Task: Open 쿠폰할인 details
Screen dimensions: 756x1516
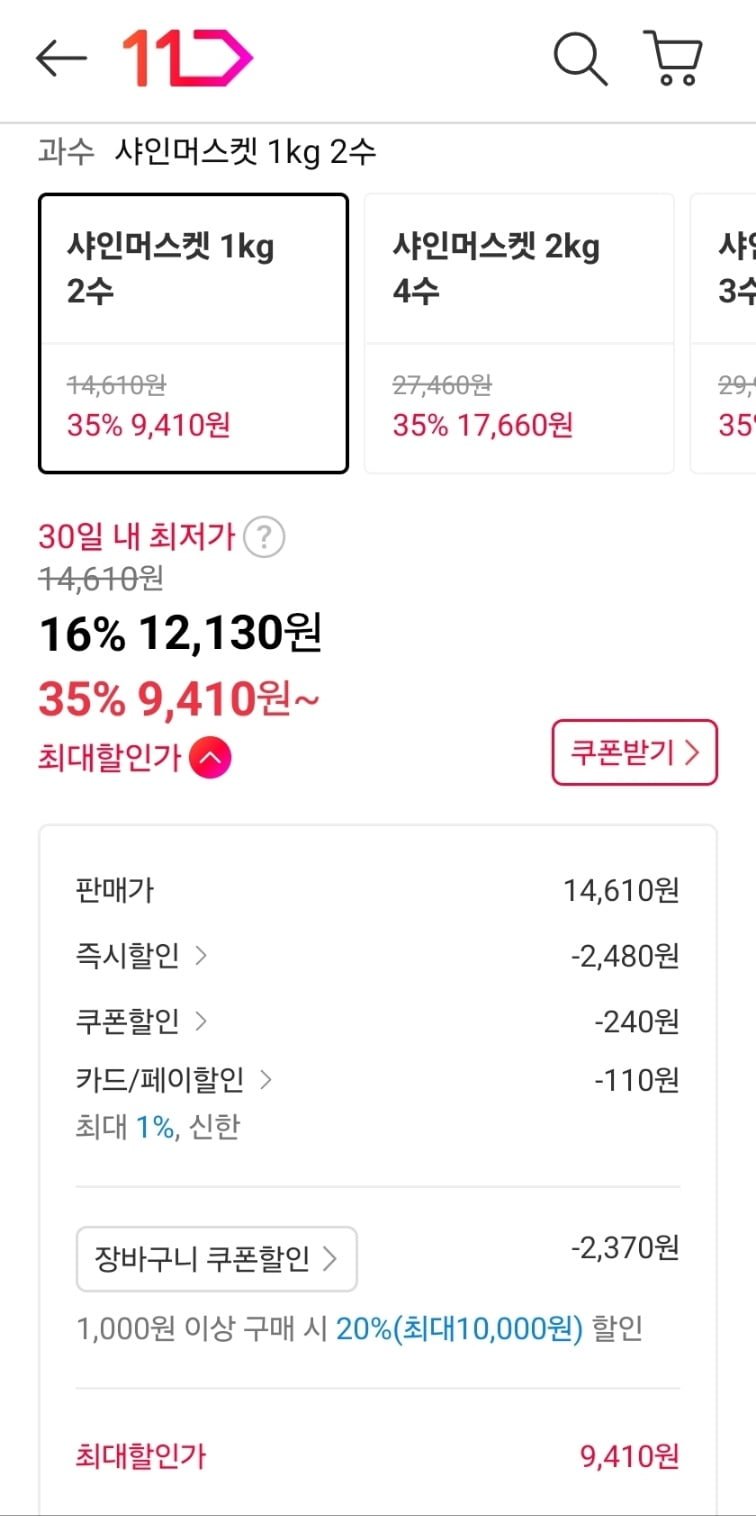Action: coord(142,1021)
